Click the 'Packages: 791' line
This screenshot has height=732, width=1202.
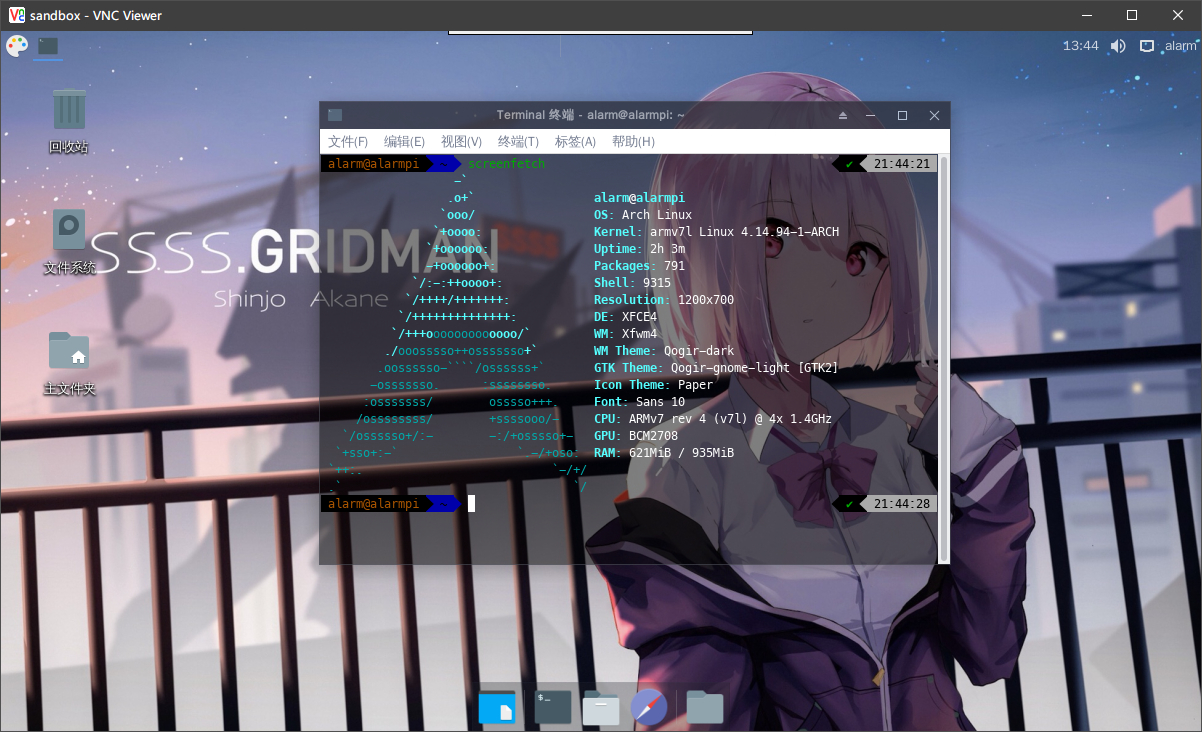coord(639,266)
